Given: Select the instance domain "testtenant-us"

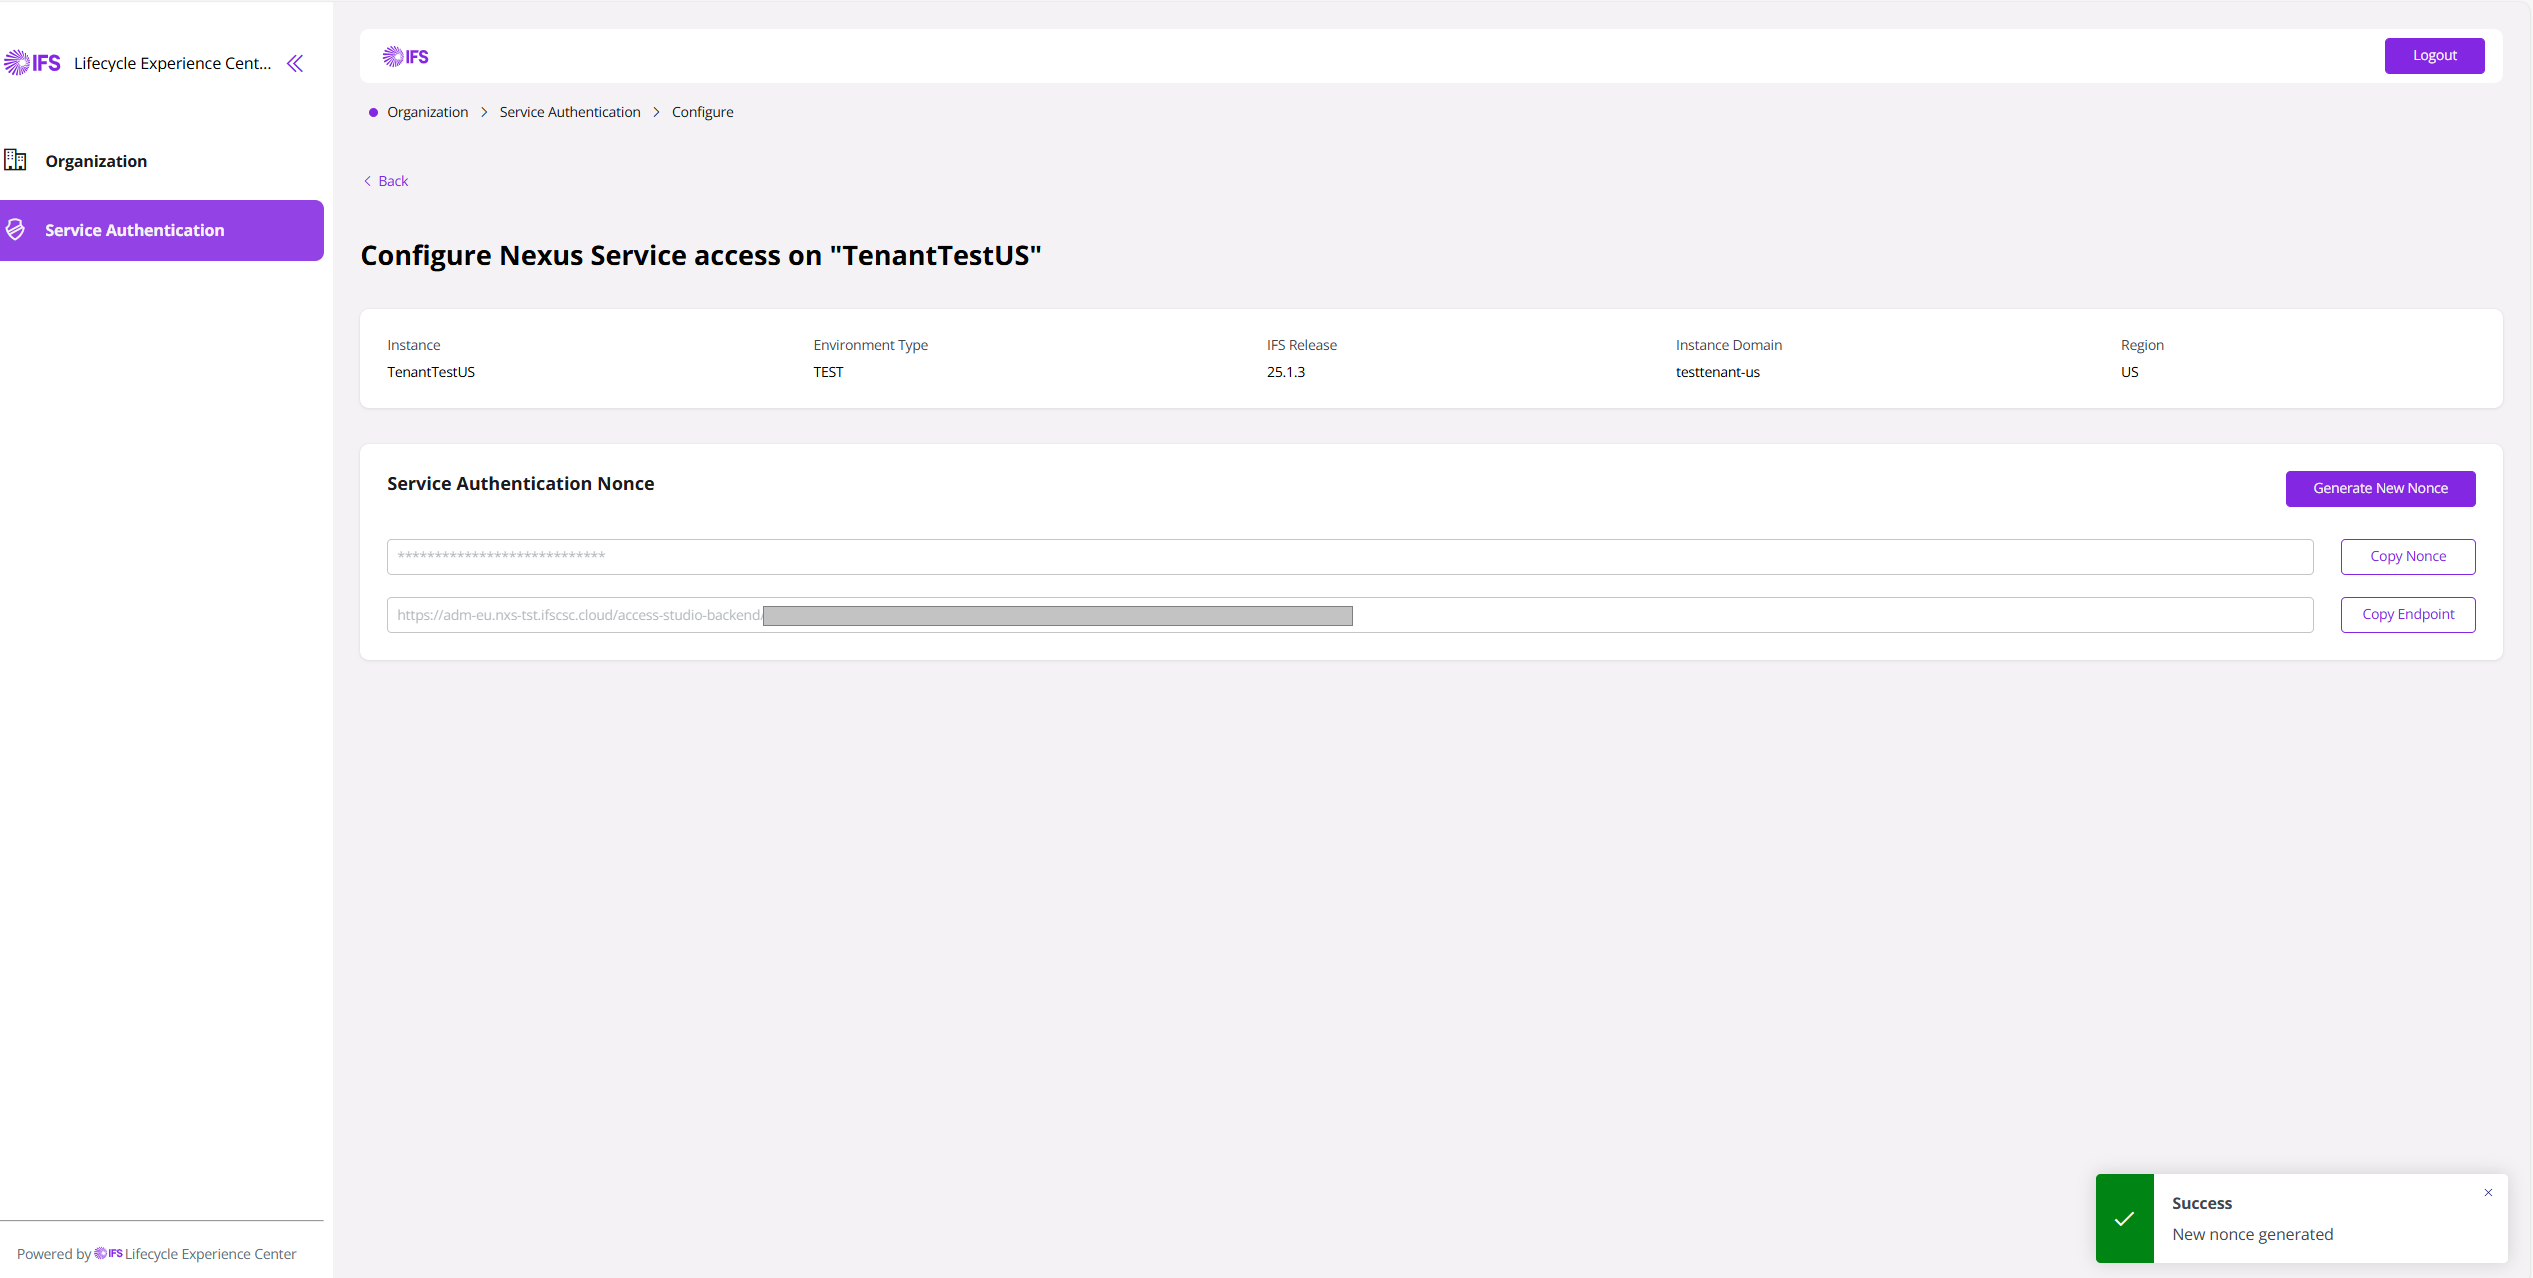Looking at the screenshot, I should point(1717,372).
